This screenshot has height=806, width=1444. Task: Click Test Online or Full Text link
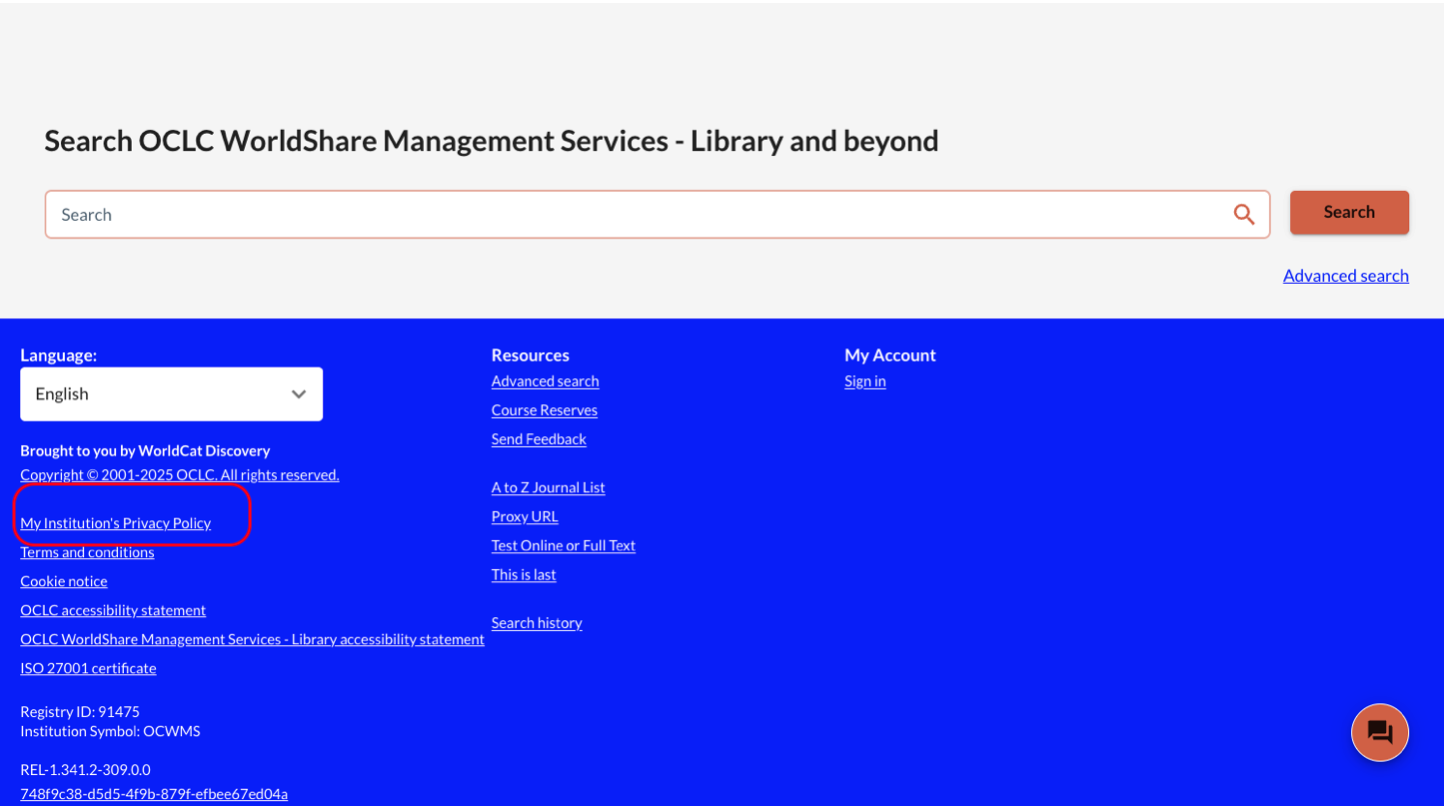(x=563, y=545)
